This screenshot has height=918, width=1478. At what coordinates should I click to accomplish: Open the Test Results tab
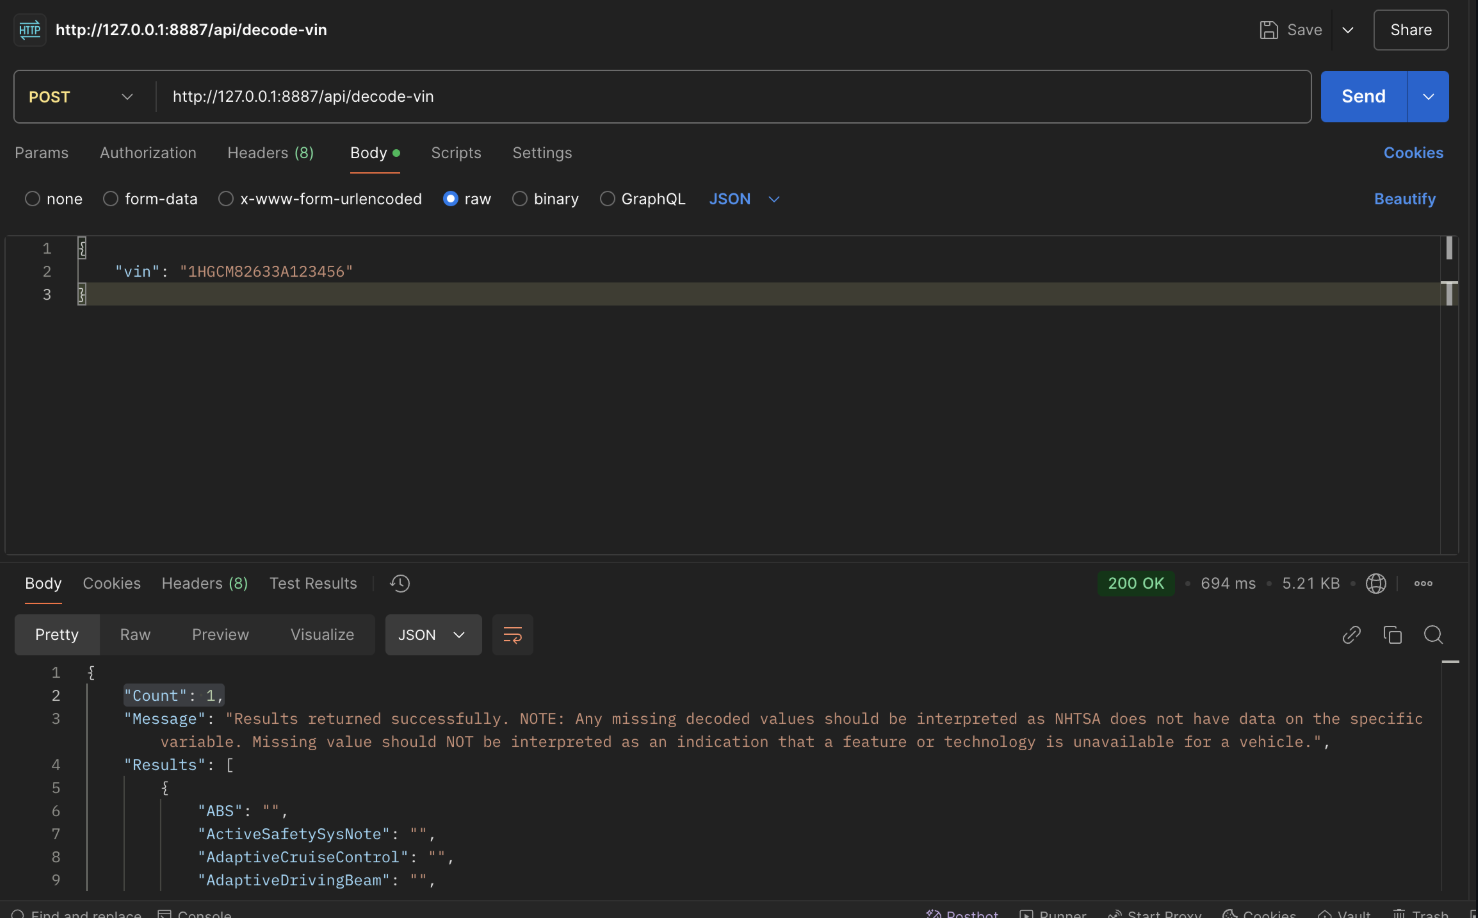pos(313,584)
